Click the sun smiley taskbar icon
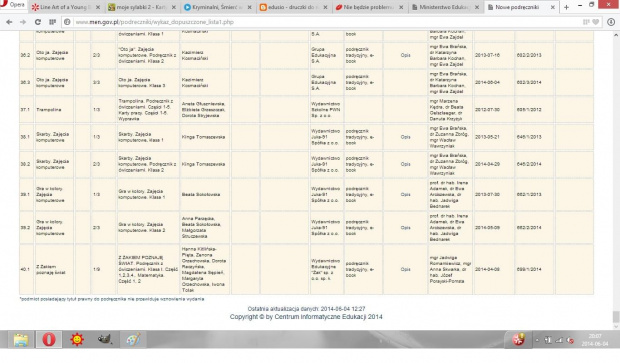The height and width of the screenshot is (363, 620). 77,339
